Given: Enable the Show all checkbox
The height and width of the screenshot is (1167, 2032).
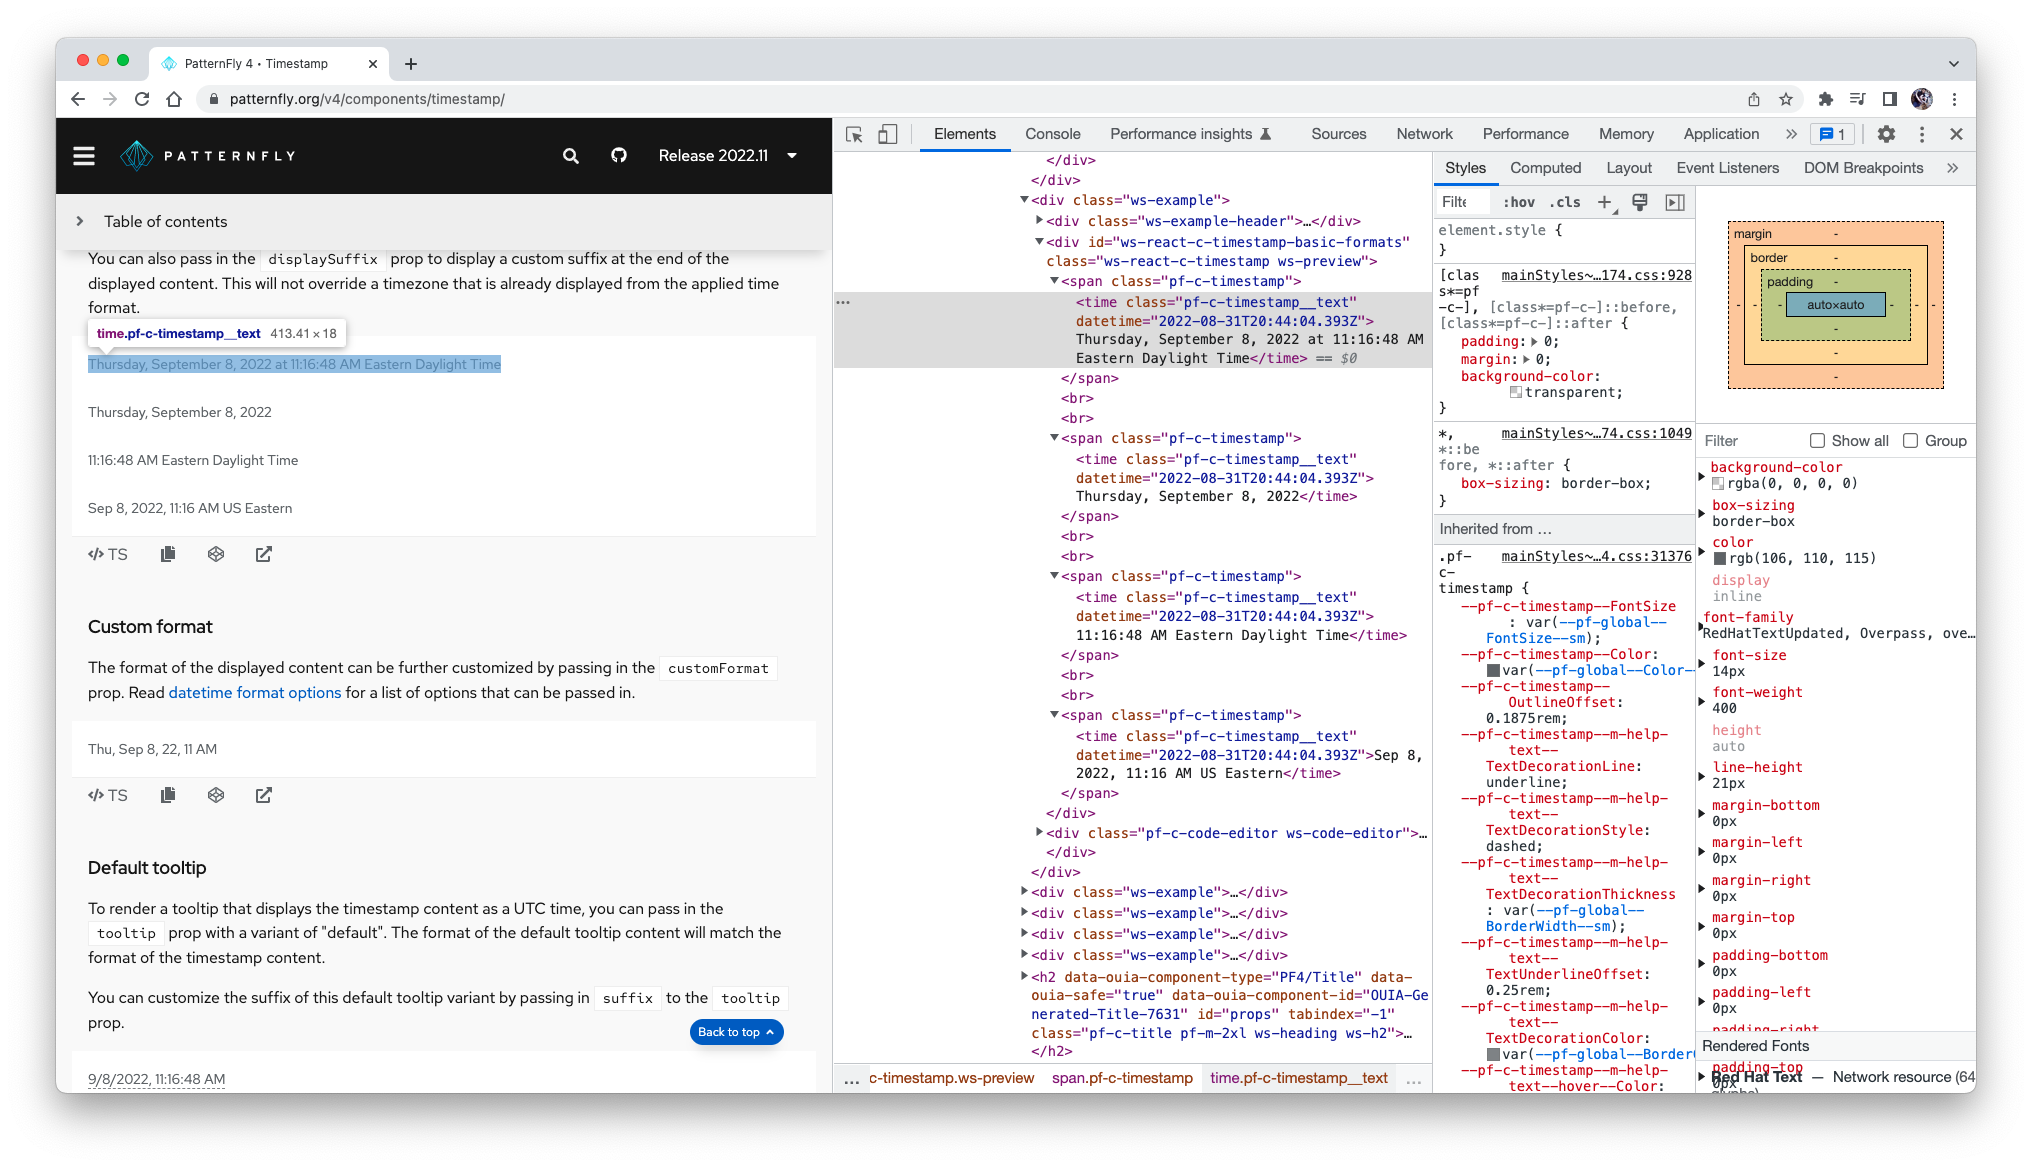Looking at the screenshot, I should coord(1817,441).
